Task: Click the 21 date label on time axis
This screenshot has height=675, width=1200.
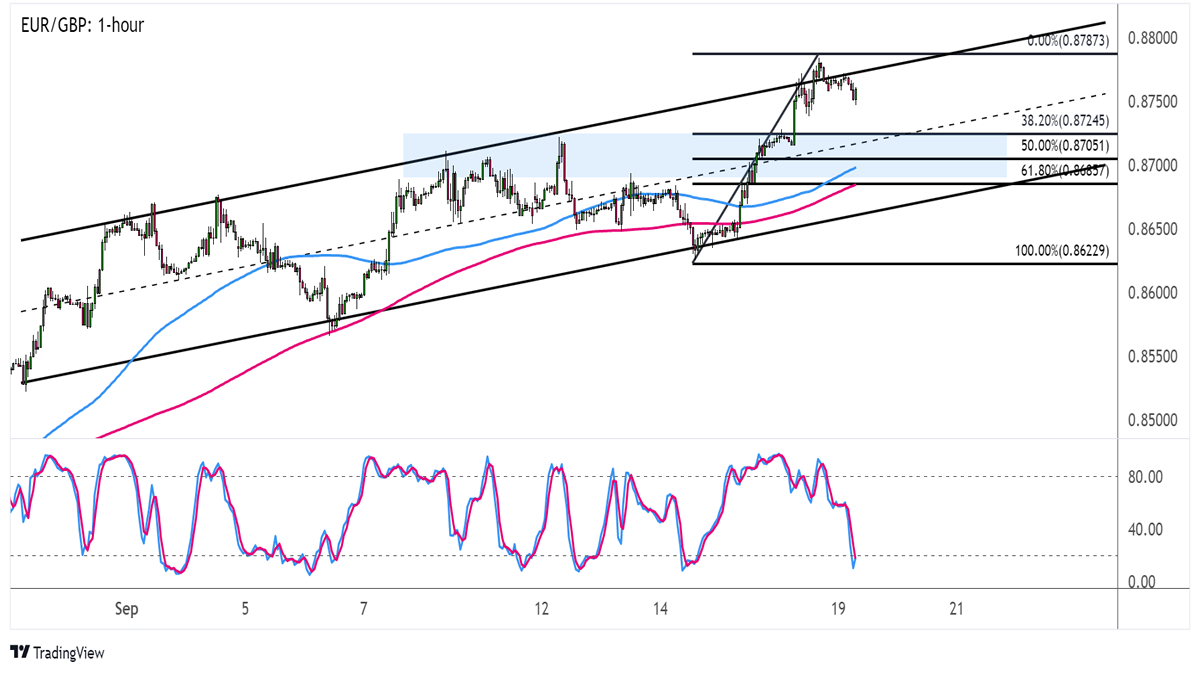Action: coord(956,608)
